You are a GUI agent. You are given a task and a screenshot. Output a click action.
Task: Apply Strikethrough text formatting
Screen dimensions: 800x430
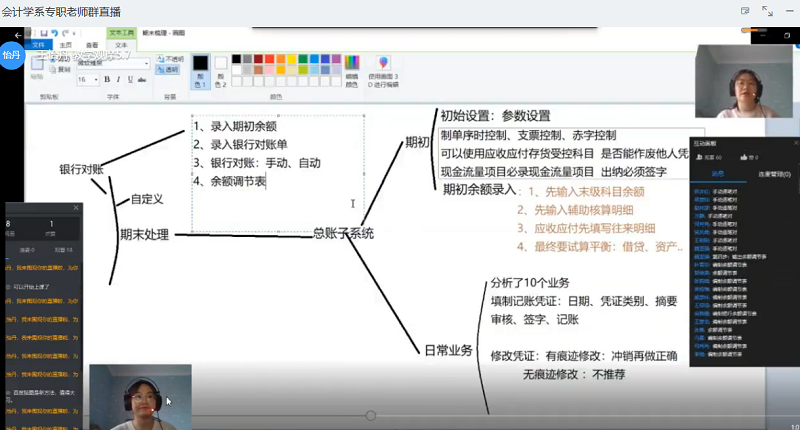pyautogui.click(x=141, y=79)
